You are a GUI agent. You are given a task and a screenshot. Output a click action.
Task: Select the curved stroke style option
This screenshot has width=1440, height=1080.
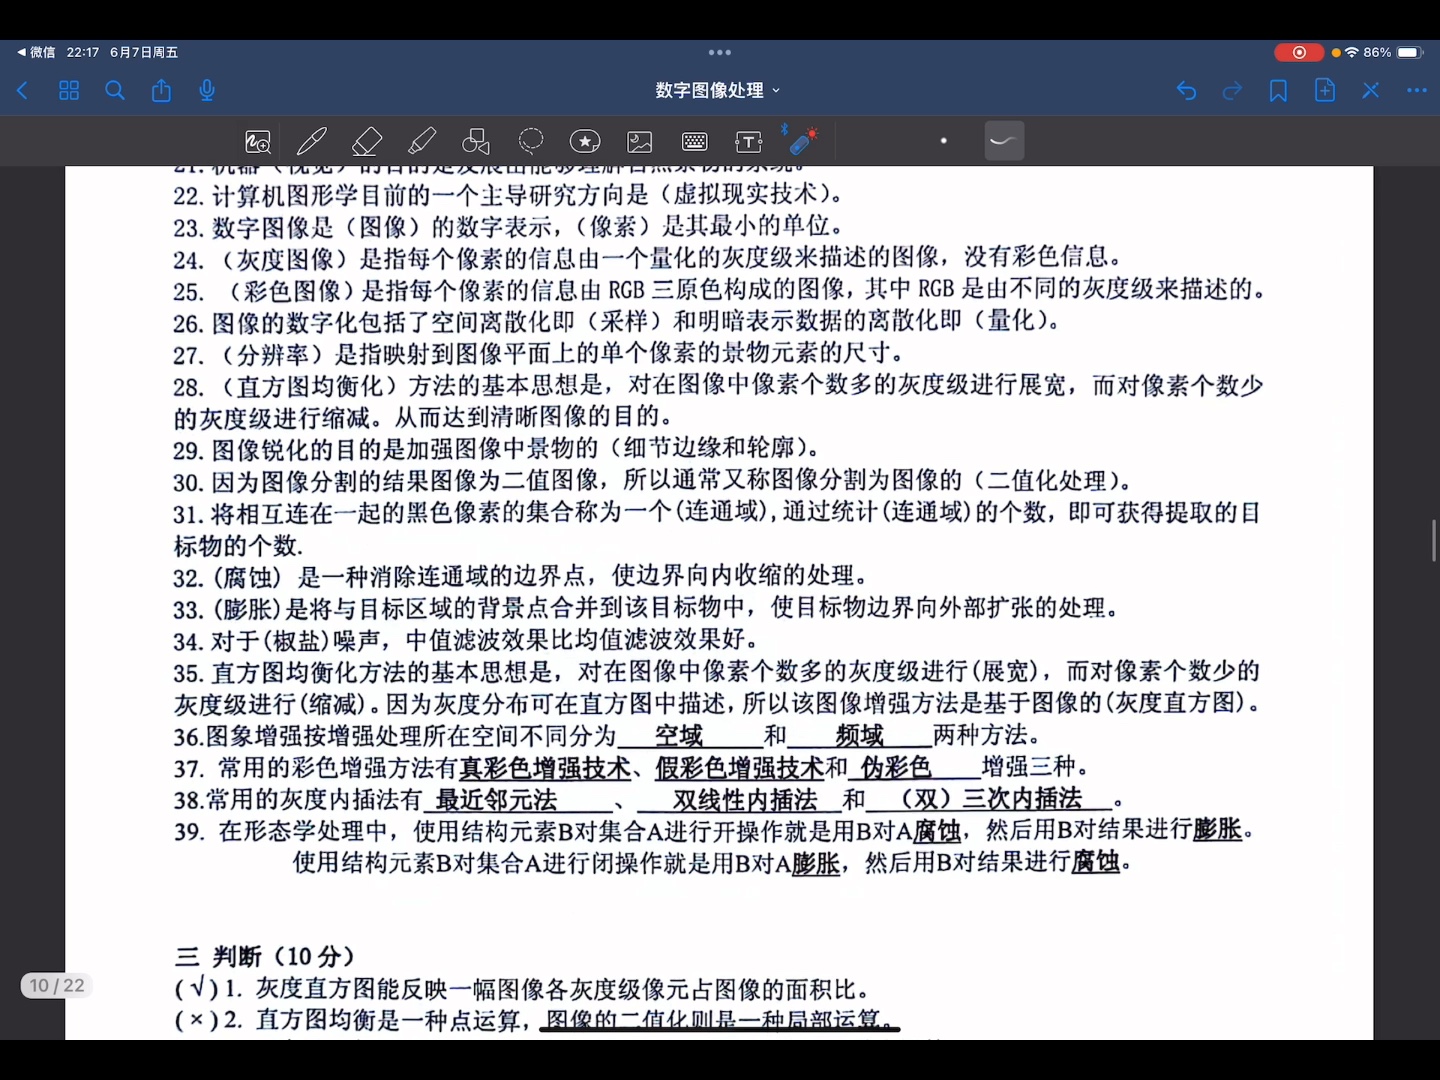point(1004,141)
